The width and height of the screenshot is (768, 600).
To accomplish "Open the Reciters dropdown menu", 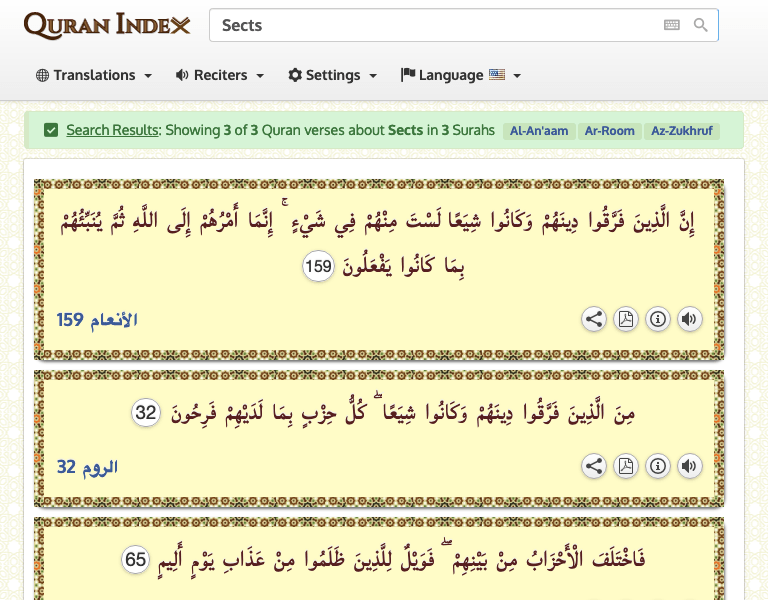I will point(220,75).
